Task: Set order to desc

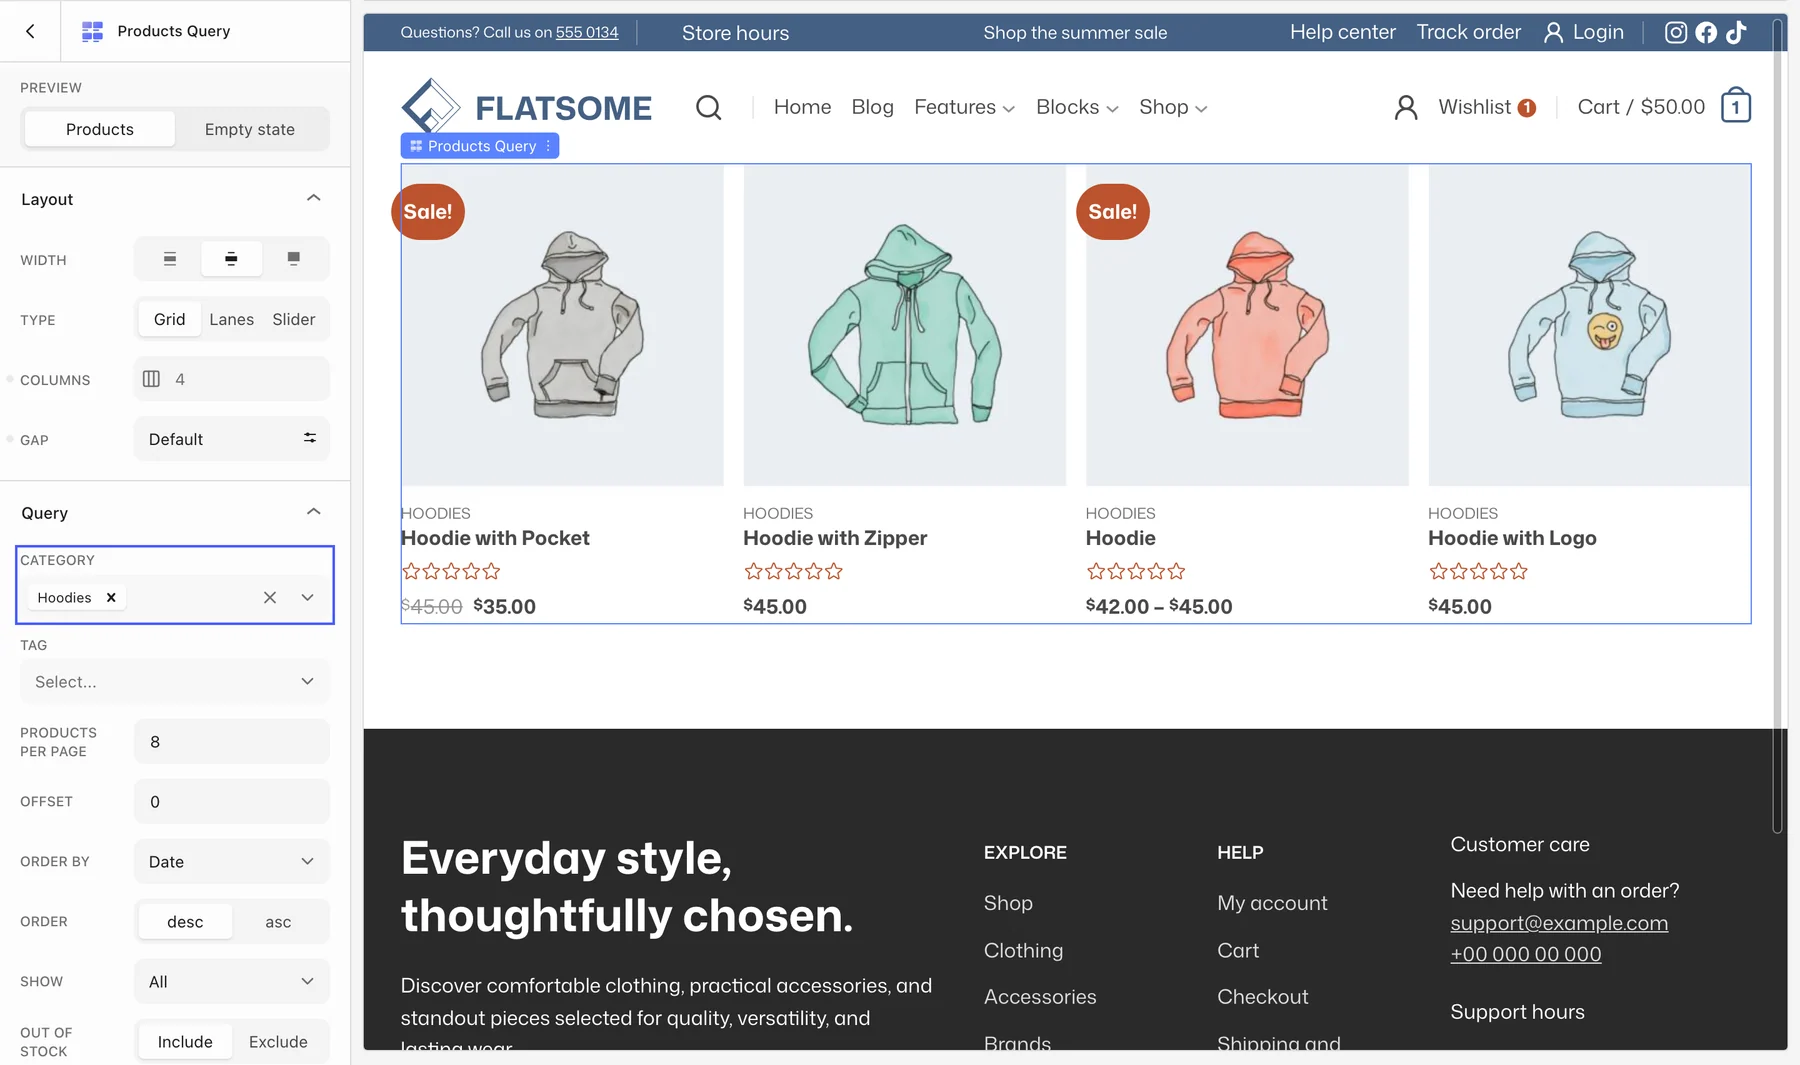Action: (185, 921)
